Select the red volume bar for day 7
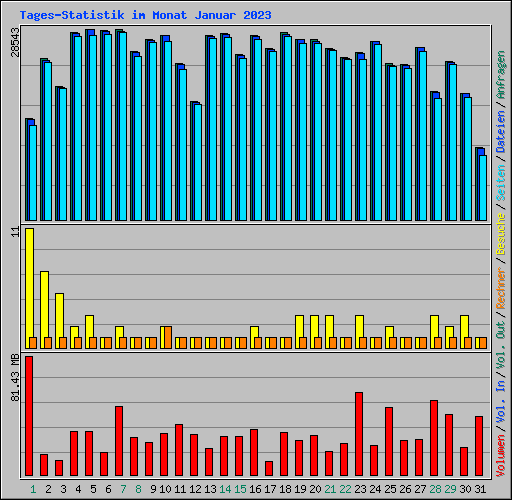Viewport: 512px width, 500px height. [x=119, y=441]
